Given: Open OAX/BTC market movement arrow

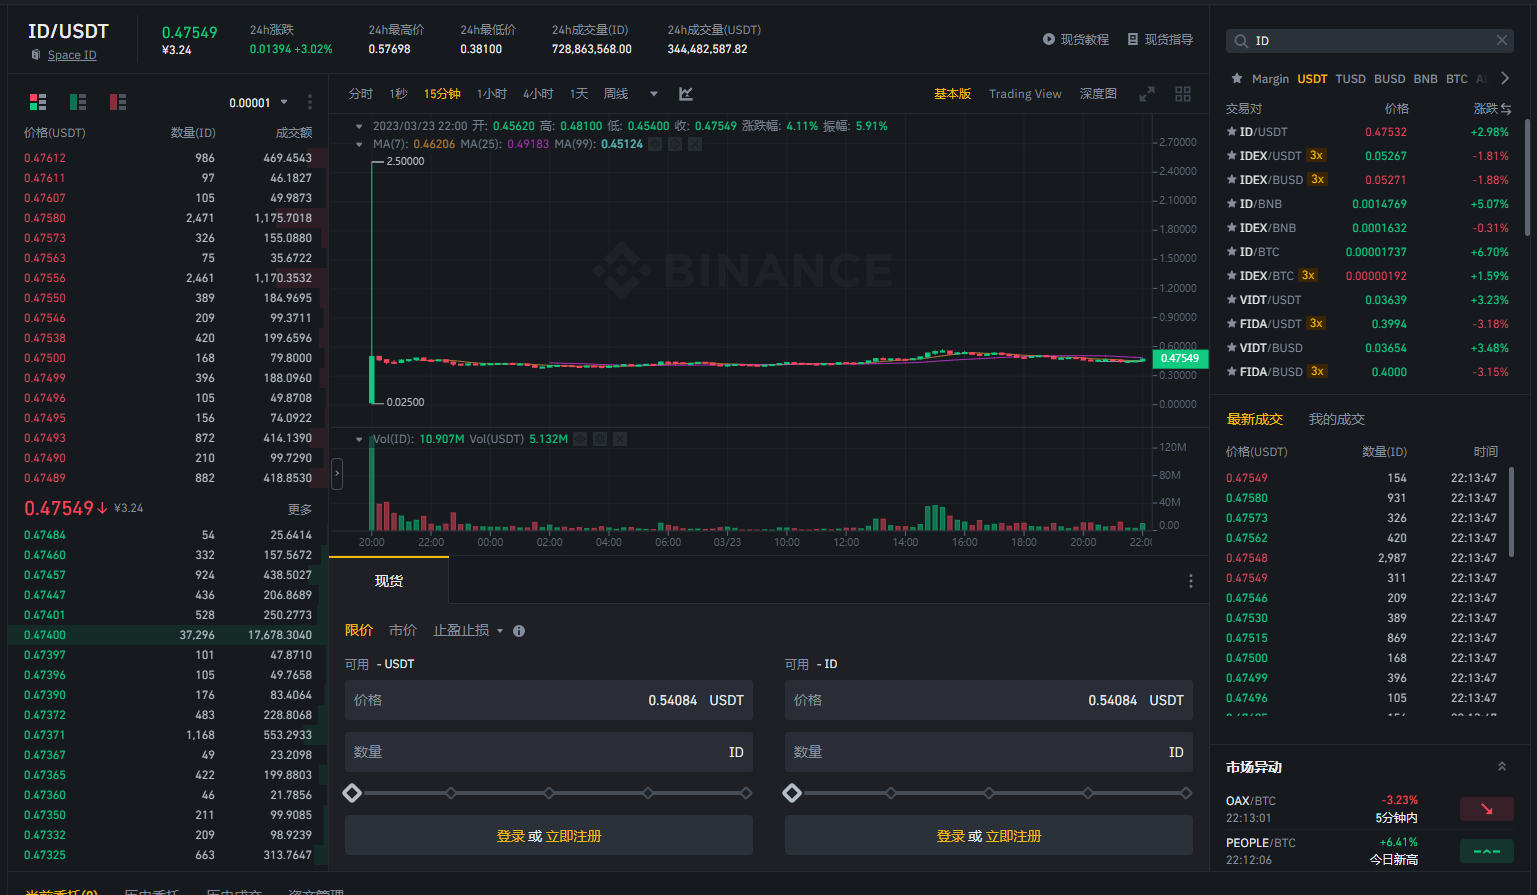Looking at the screenshot, I should [x=1487, y=809].
